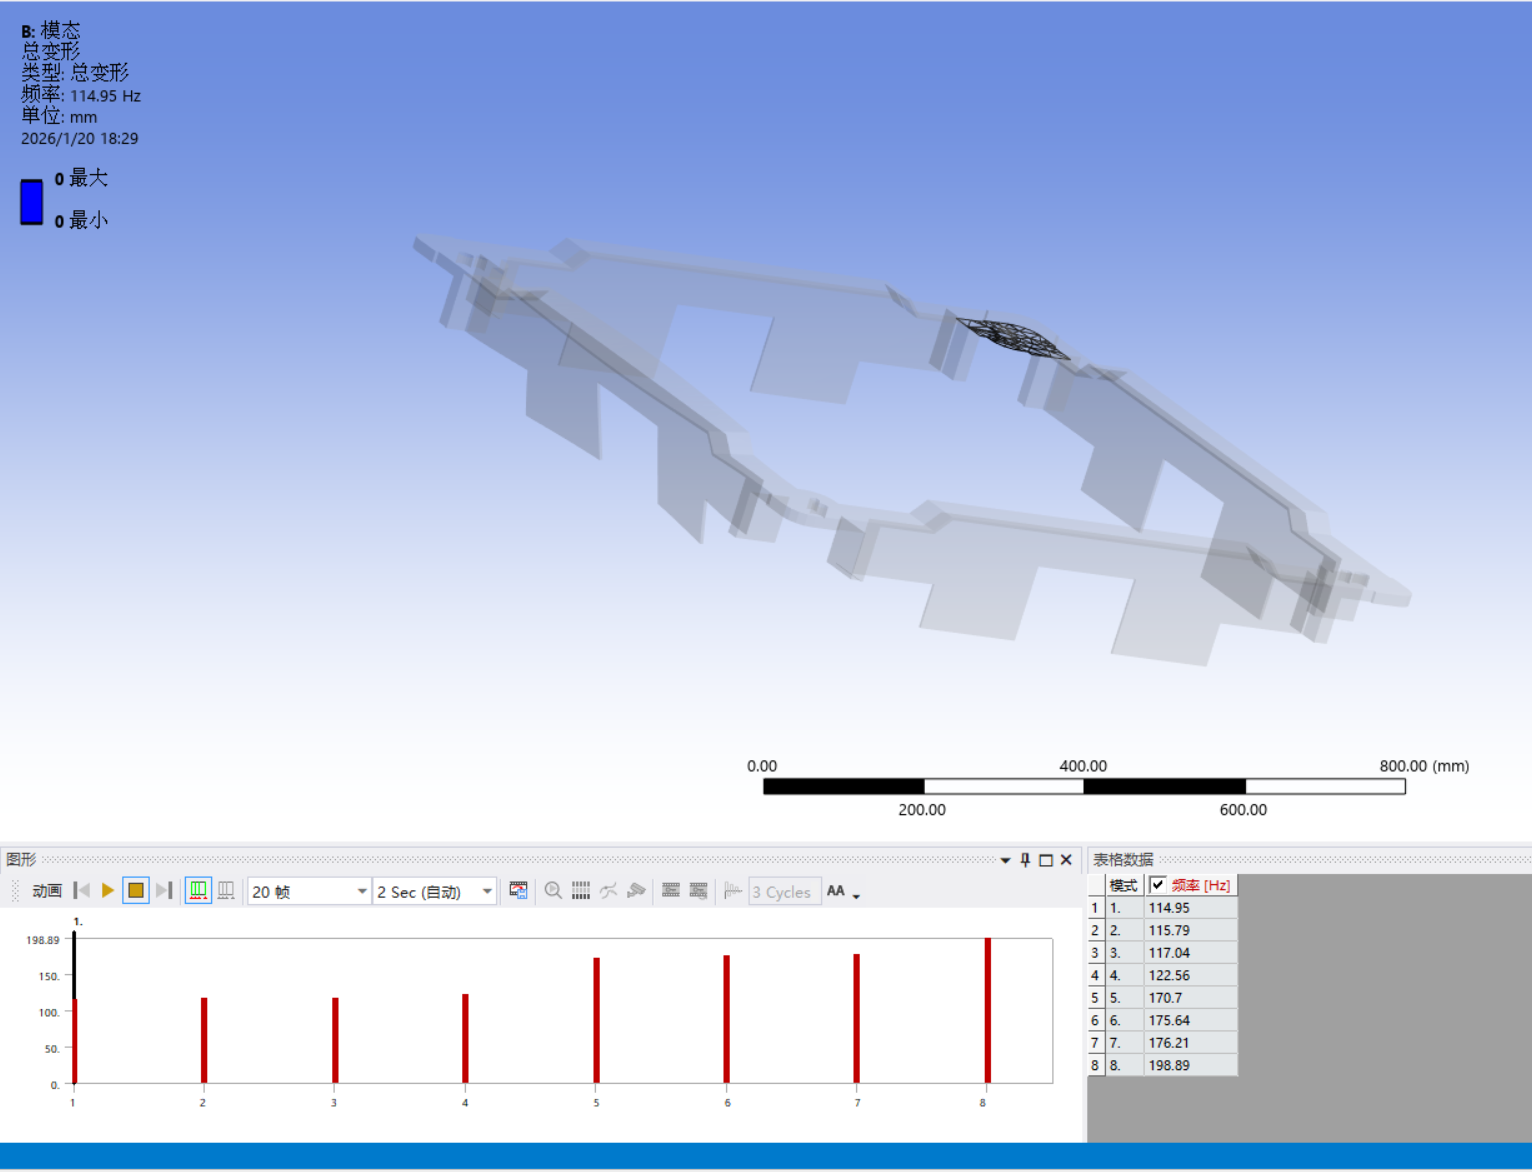Viewport: 1532px width, 1172px height.
Task: Select frequency cell 122.56
Action: point(1191,975)
